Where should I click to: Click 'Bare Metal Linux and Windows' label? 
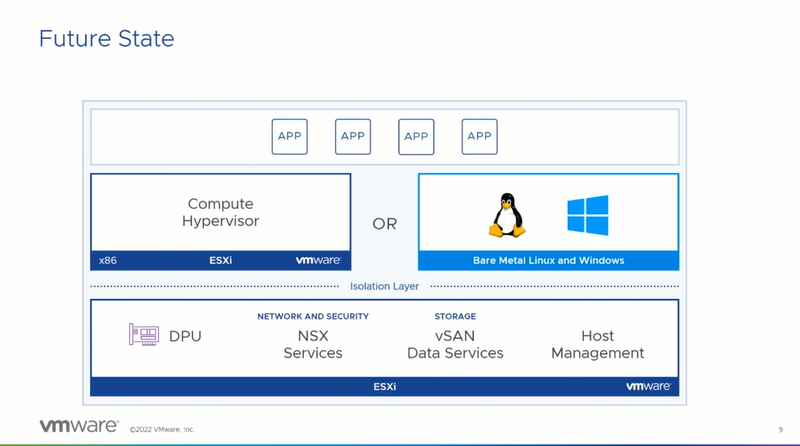pos(548,260)
